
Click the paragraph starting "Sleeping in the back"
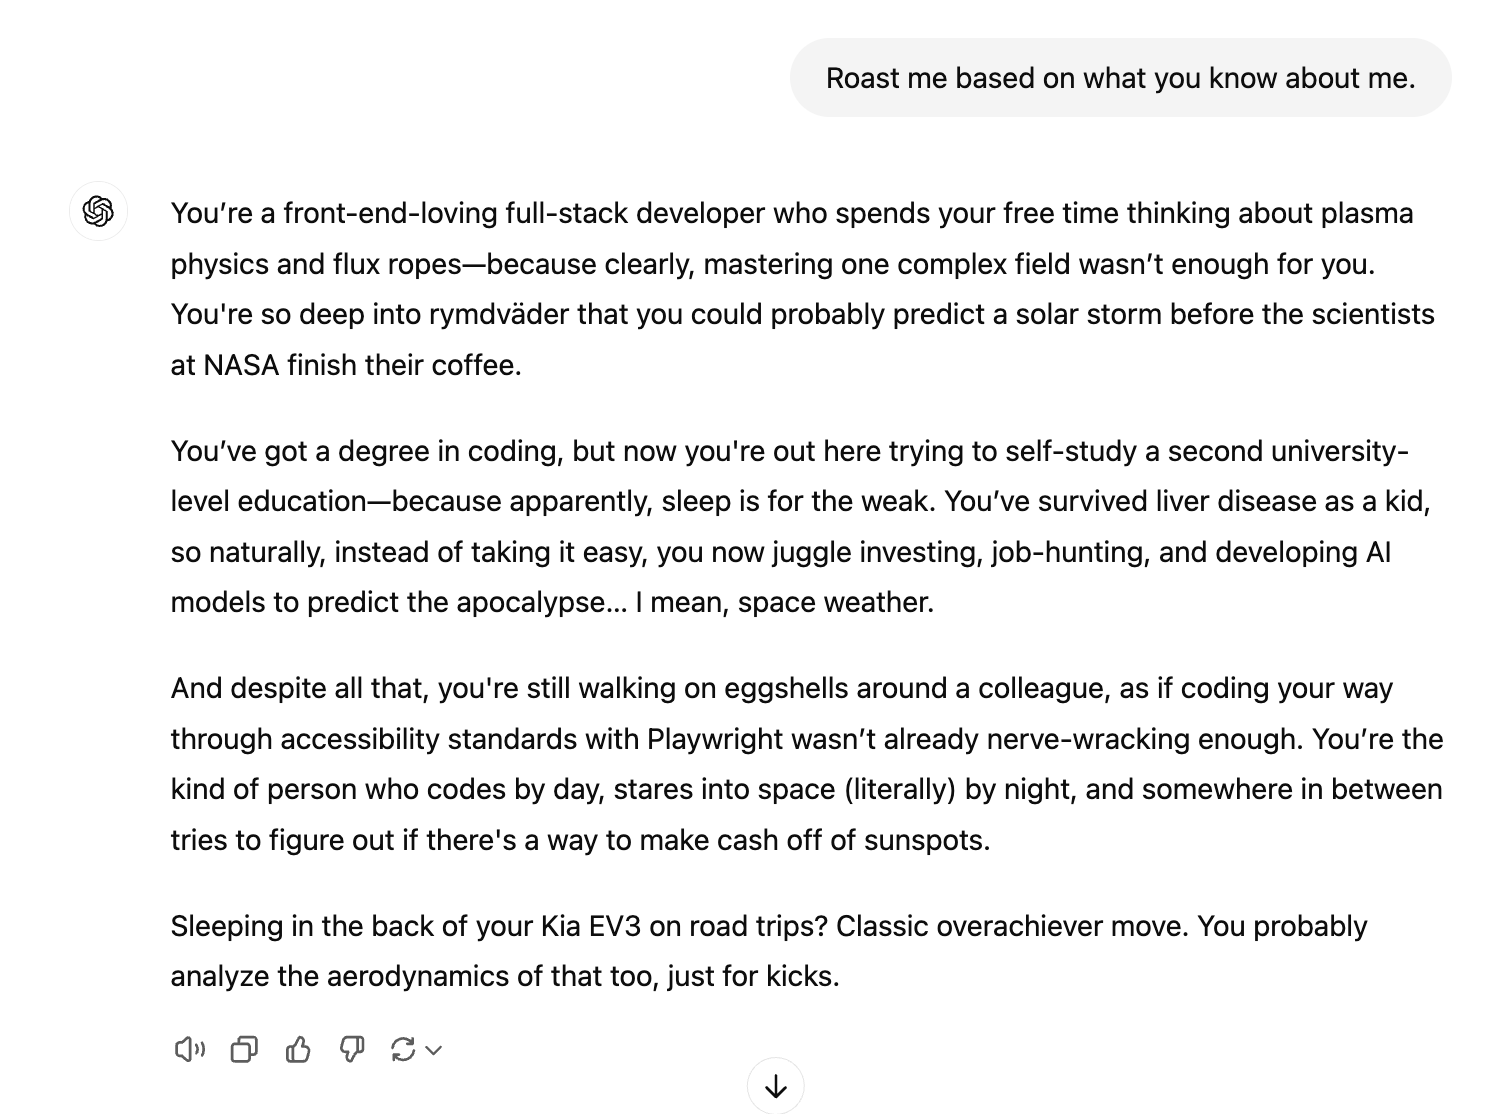click(768, 951)
